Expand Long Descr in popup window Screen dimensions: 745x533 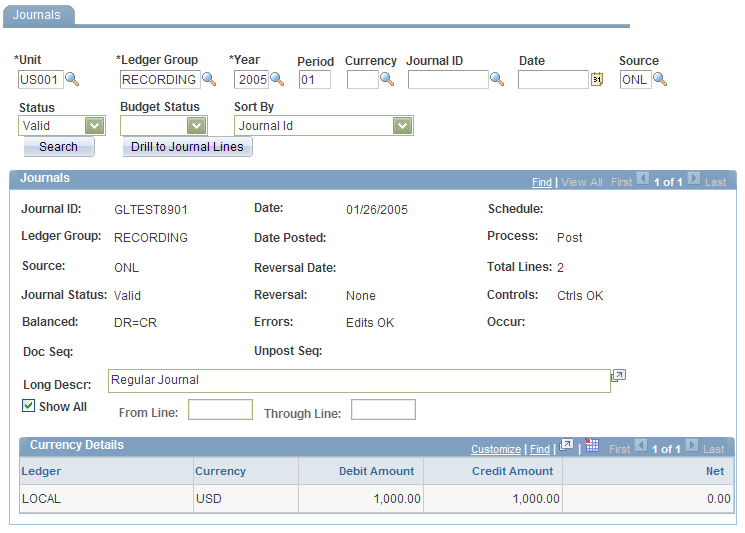[619, 376]
